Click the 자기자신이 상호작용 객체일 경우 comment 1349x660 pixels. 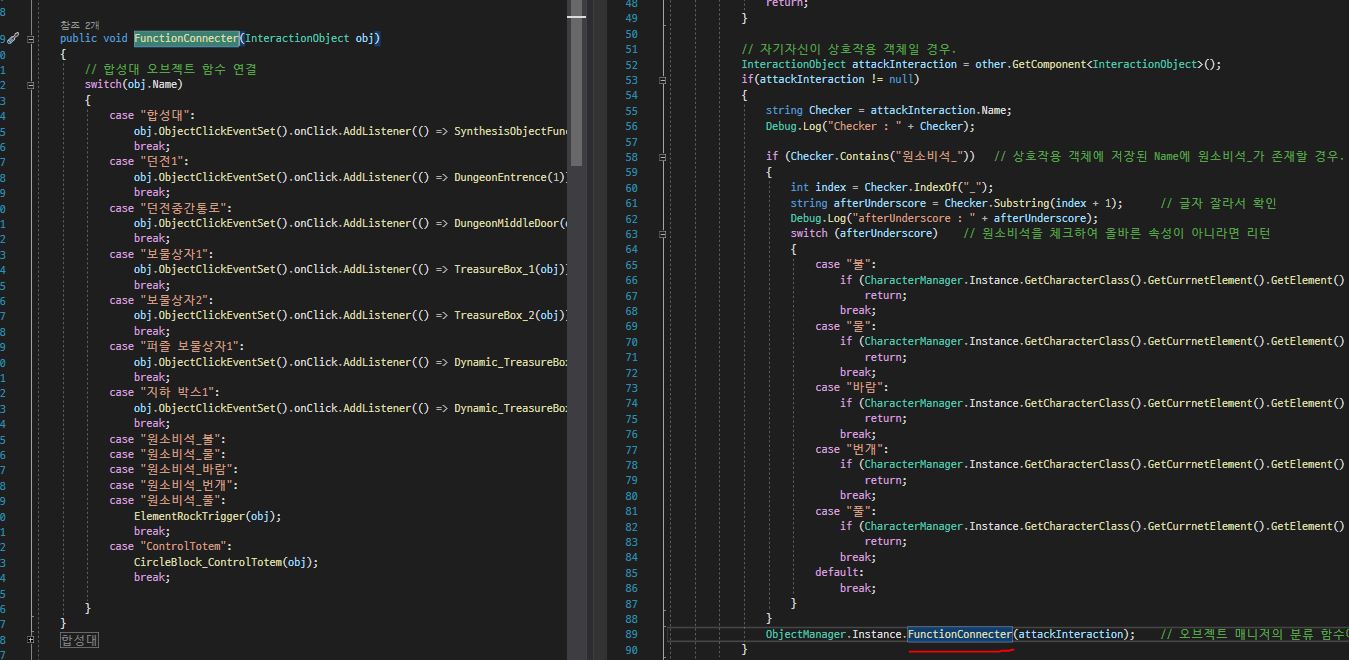click(x=849, y=49)
